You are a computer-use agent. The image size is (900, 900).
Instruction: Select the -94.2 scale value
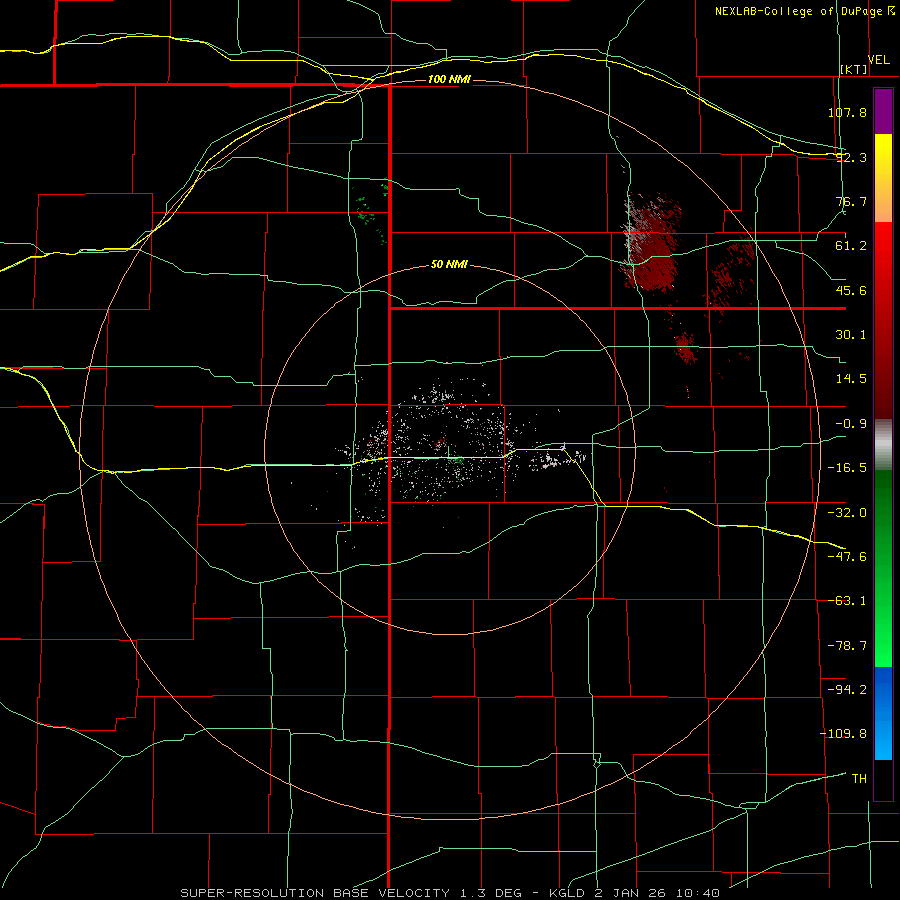[x=847, y=690]
